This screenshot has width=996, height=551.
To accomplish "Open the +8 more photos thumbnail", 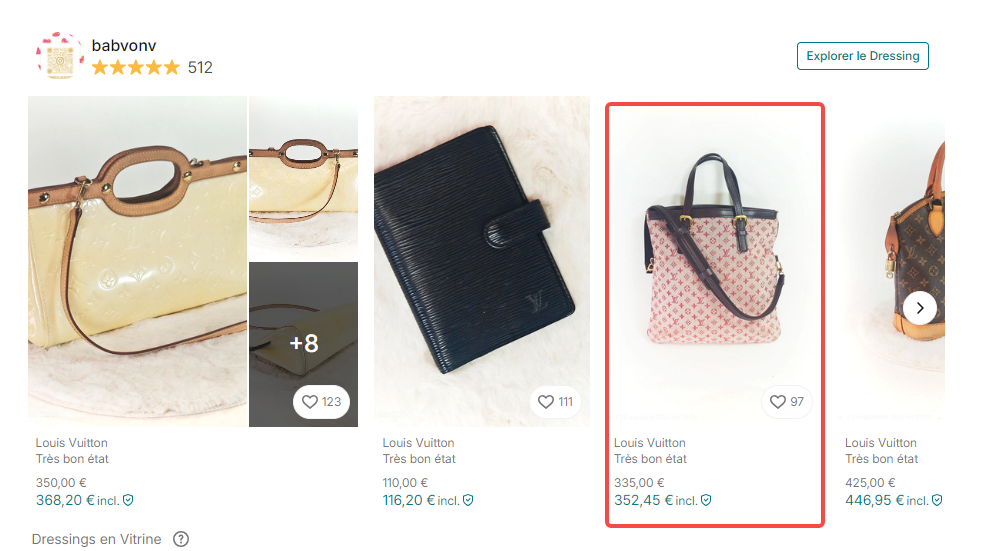I will coord(304,344).
